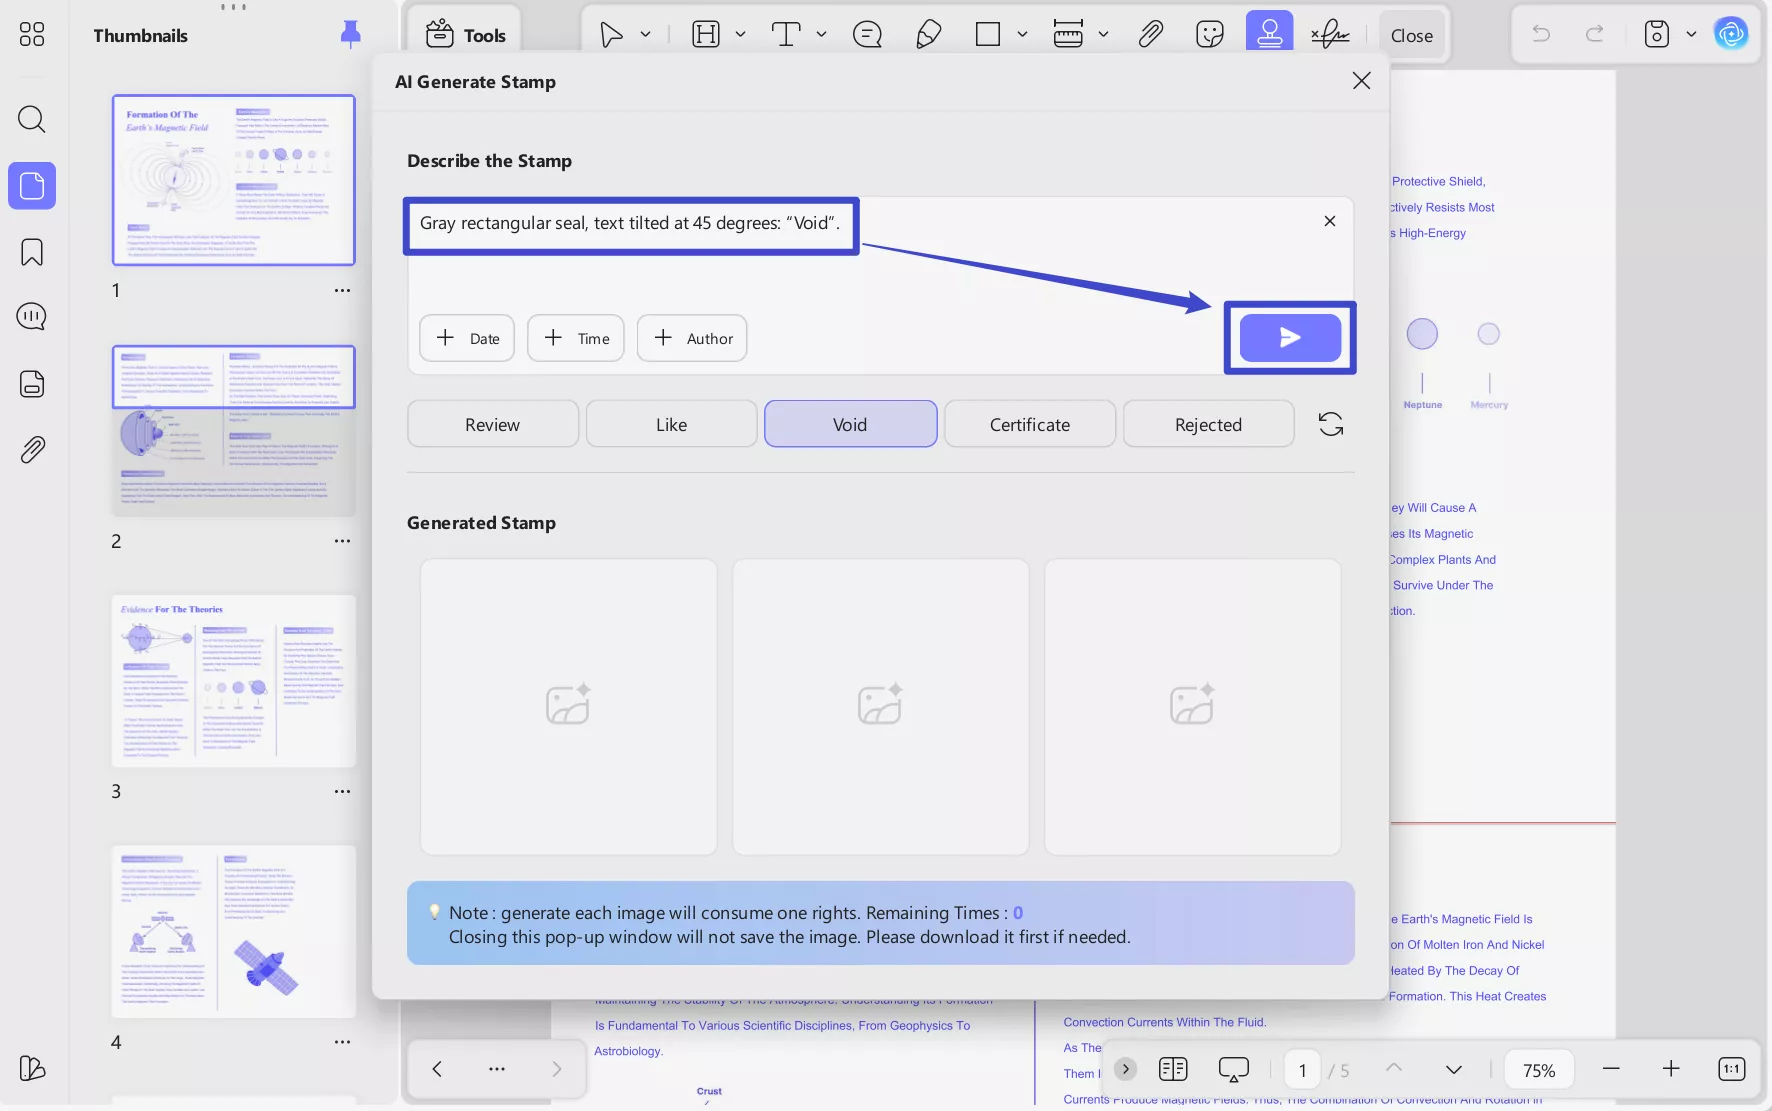This screenshot has width=1772, height=1111.
Task: Expand the text tool dropdown arrow
Action: [821, 35]
